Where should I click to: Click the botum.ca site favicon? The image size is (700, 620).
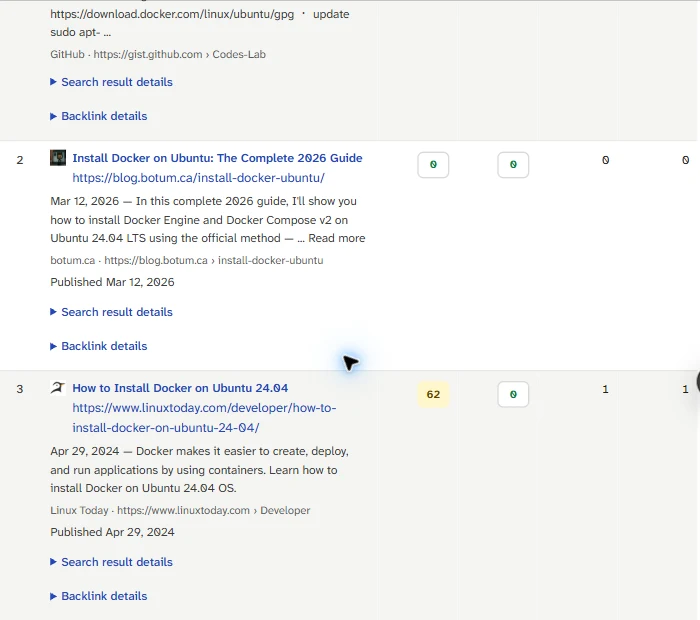(x=58, y=158)
